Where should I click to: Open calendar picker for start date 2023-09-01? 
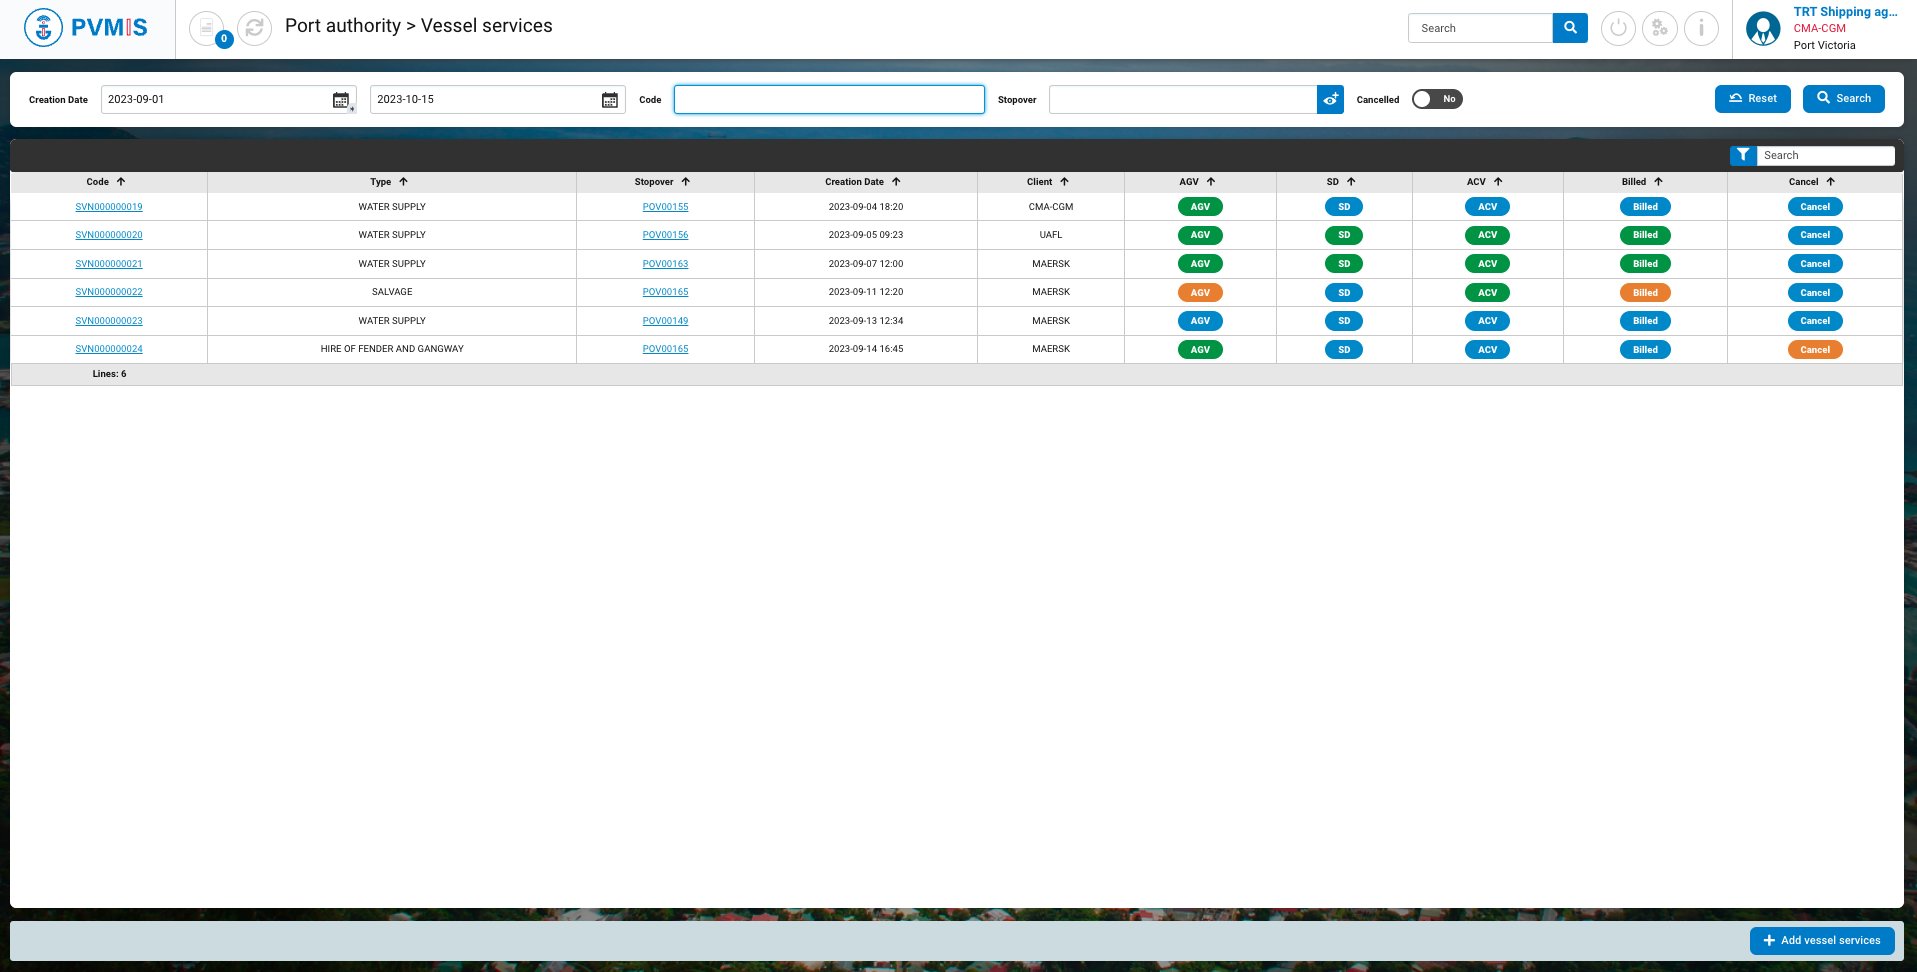pyautogui.click(x=341, y=100)
